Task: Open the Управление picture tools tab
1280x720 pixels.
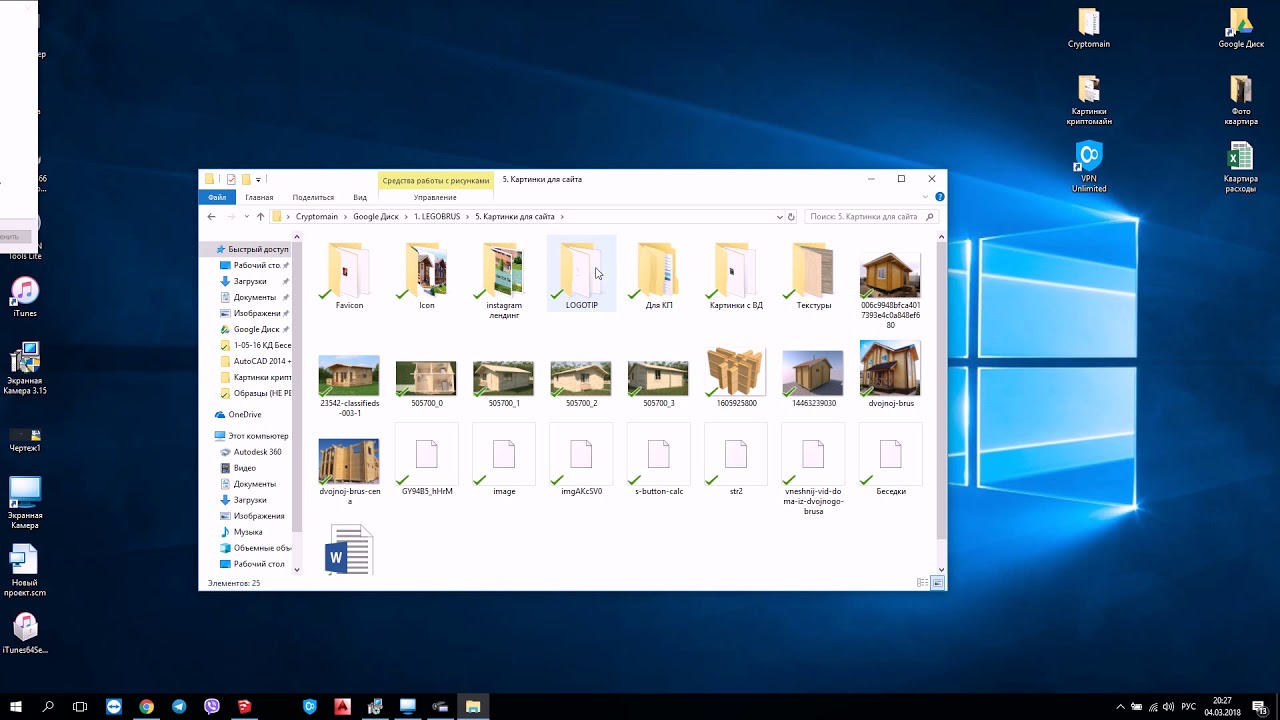Action: tap(435, 197)
